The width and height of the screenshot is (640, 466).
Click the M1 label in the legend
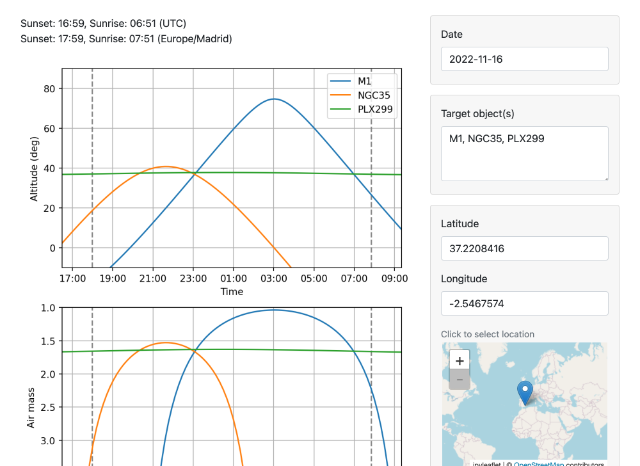365,80
